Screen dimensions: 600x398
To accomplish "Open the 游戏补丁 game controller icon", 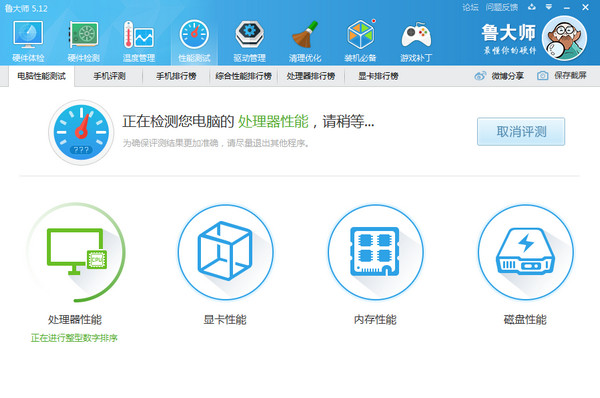I will 416,41.
